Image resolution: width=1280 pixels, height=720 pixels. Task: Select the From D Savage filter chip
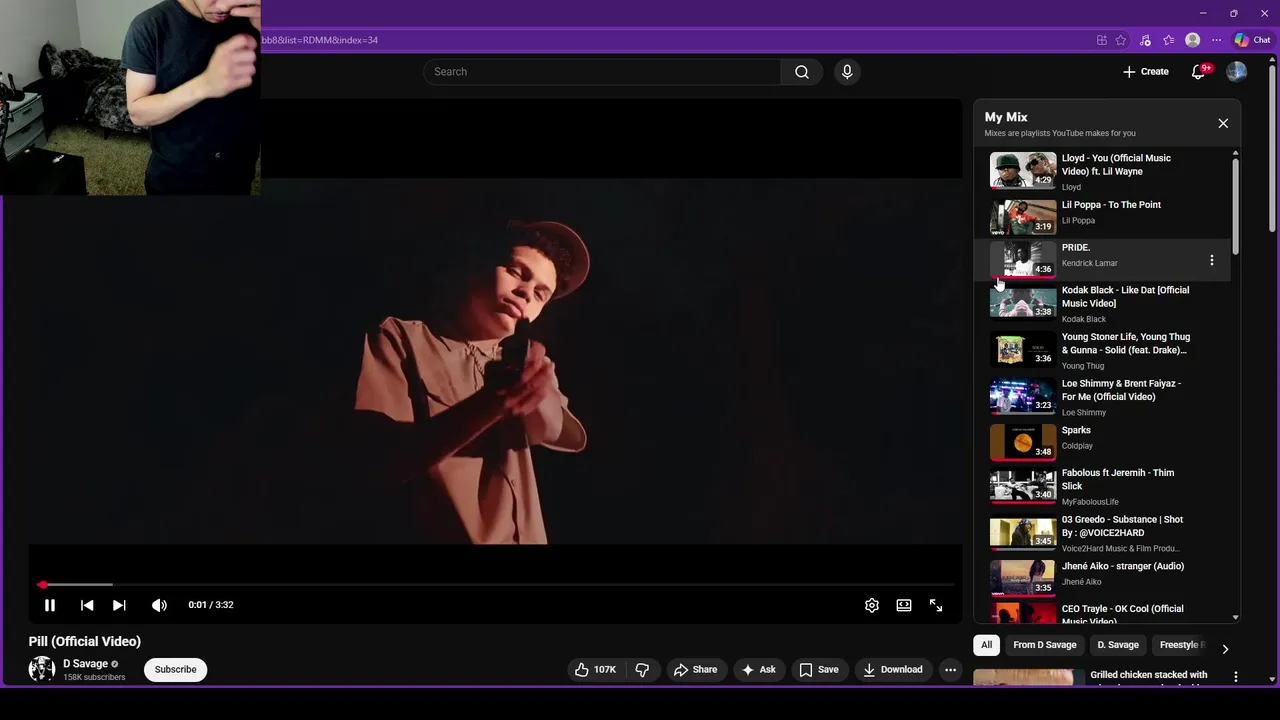[x=1045, y=645]
